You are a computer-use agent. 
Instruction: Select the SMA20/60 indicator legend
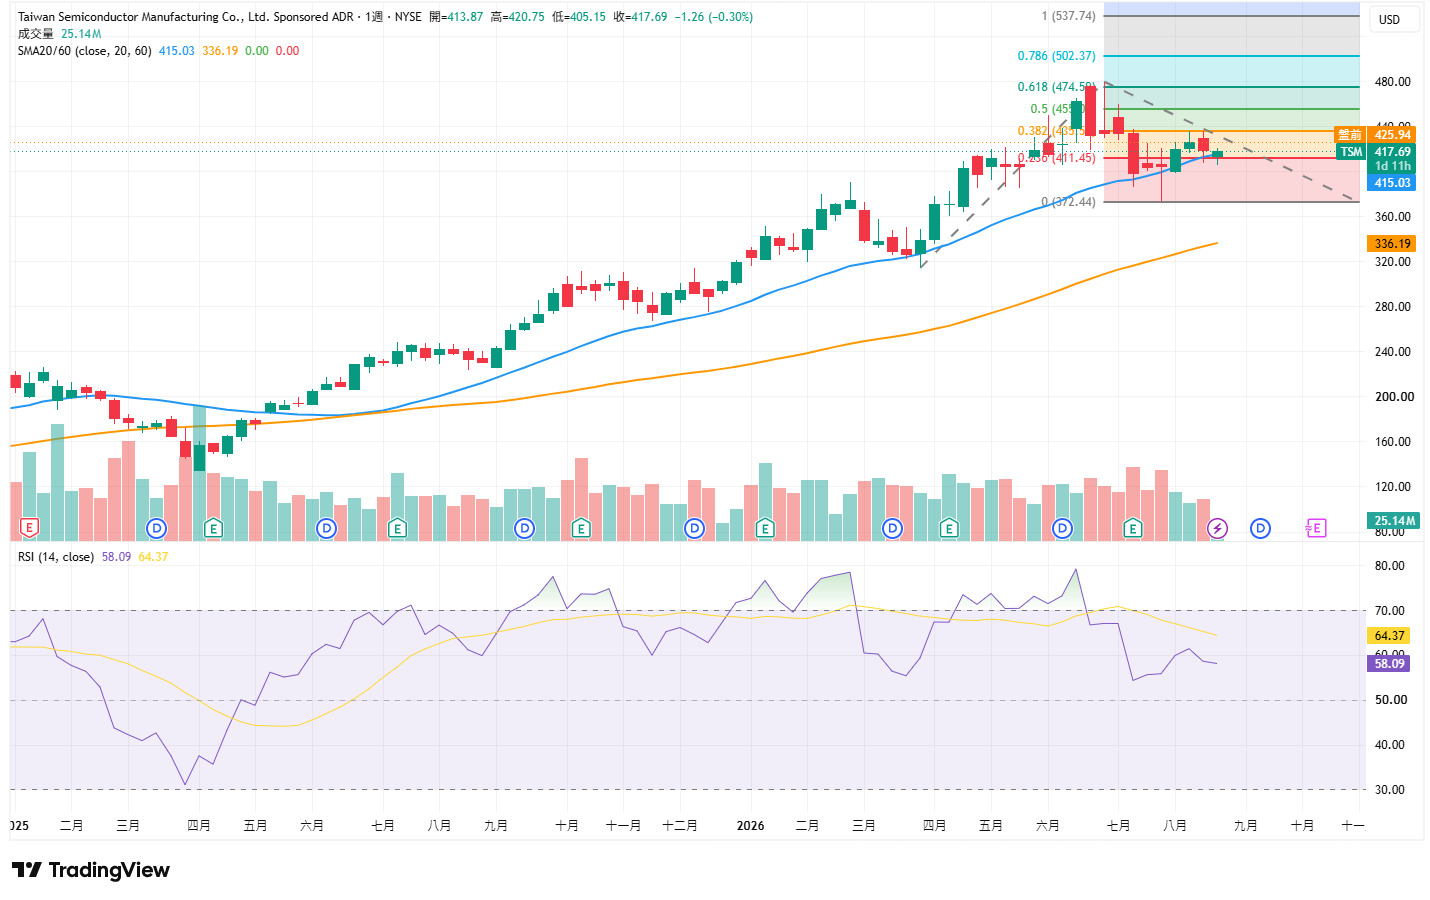tap(84, 51)
